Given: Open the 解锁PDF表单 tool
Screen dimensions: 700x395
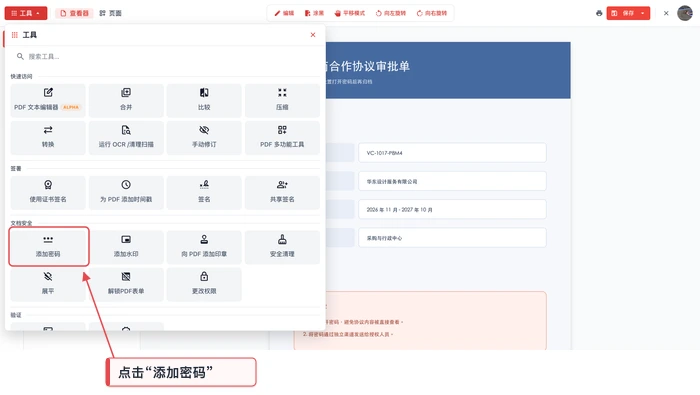Looking at the screenshot, I should pyautogui.click(x=126, y=284).
